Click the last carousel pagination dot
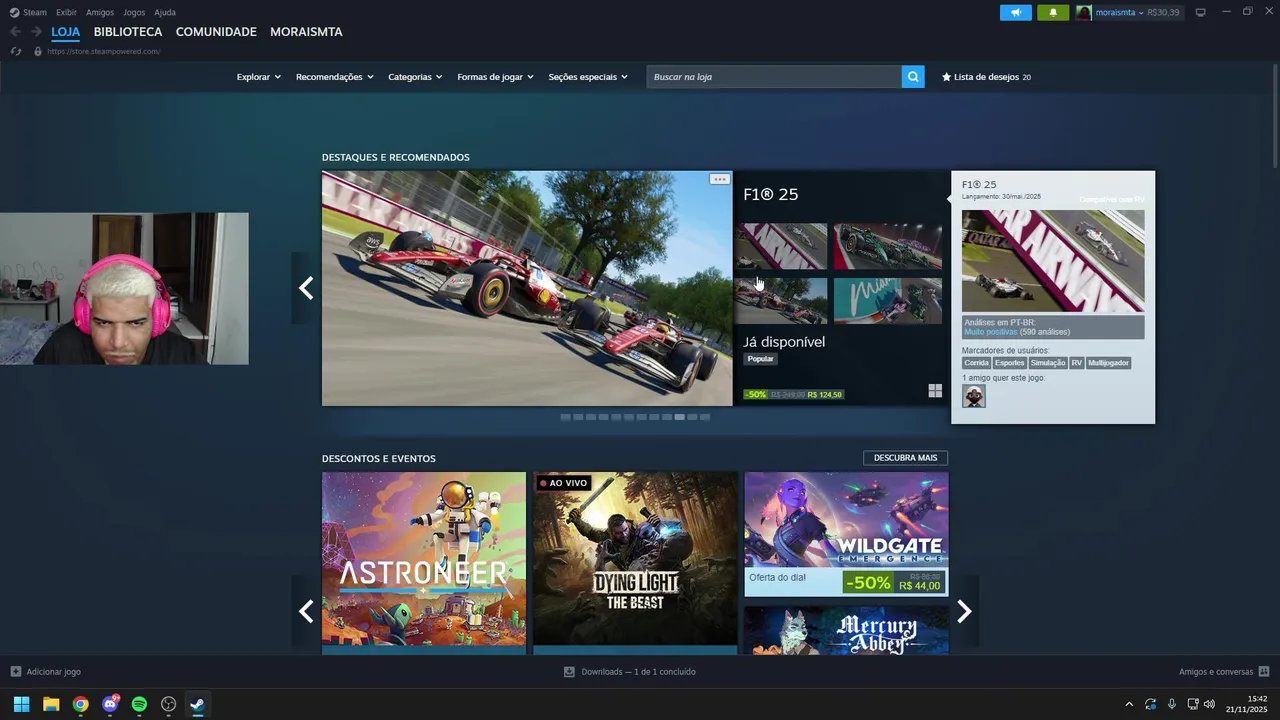This screenshot has height=720, width=1280. coord(705,417)
